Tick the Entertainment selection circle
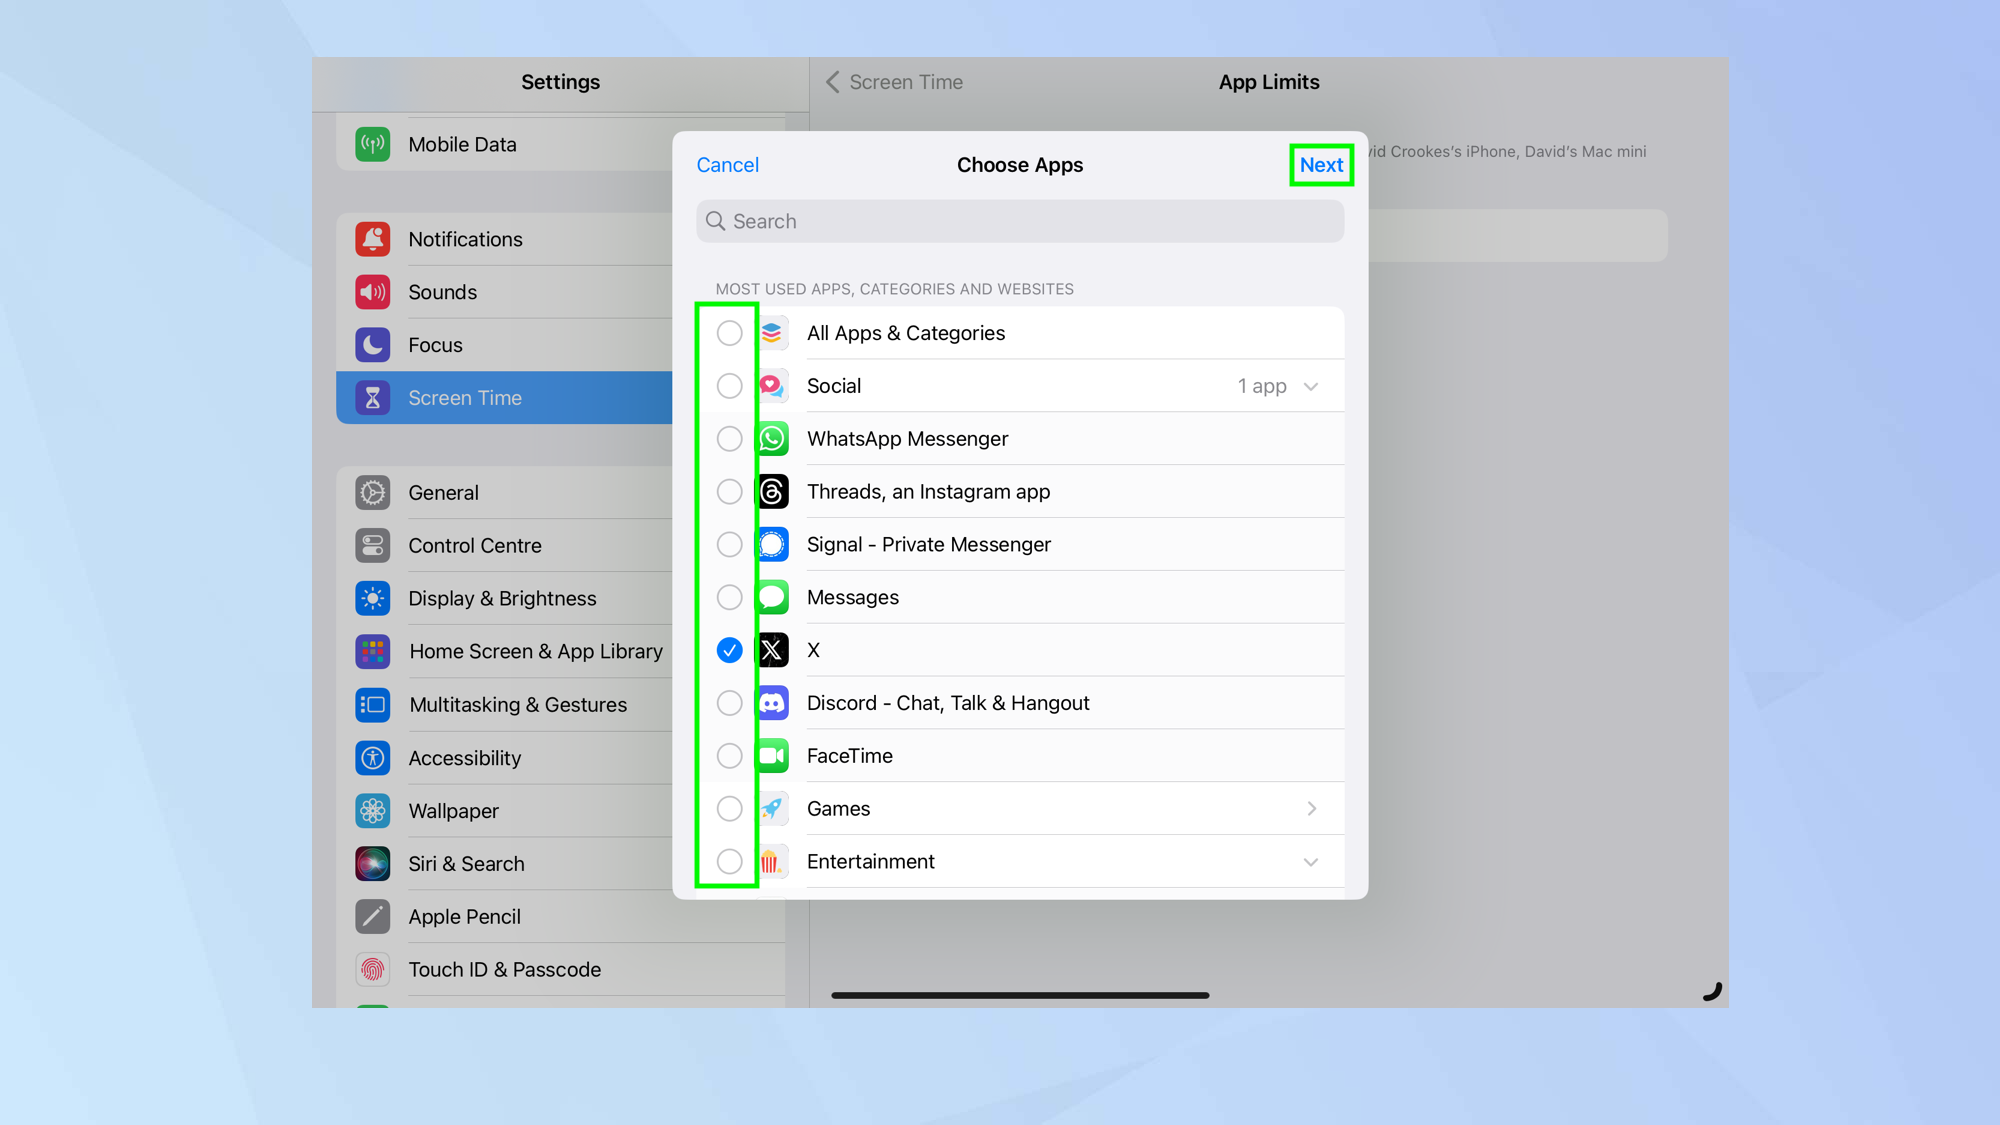Screen dimensions: 2000x1125 pyautogui.click(x=730, y=862)
